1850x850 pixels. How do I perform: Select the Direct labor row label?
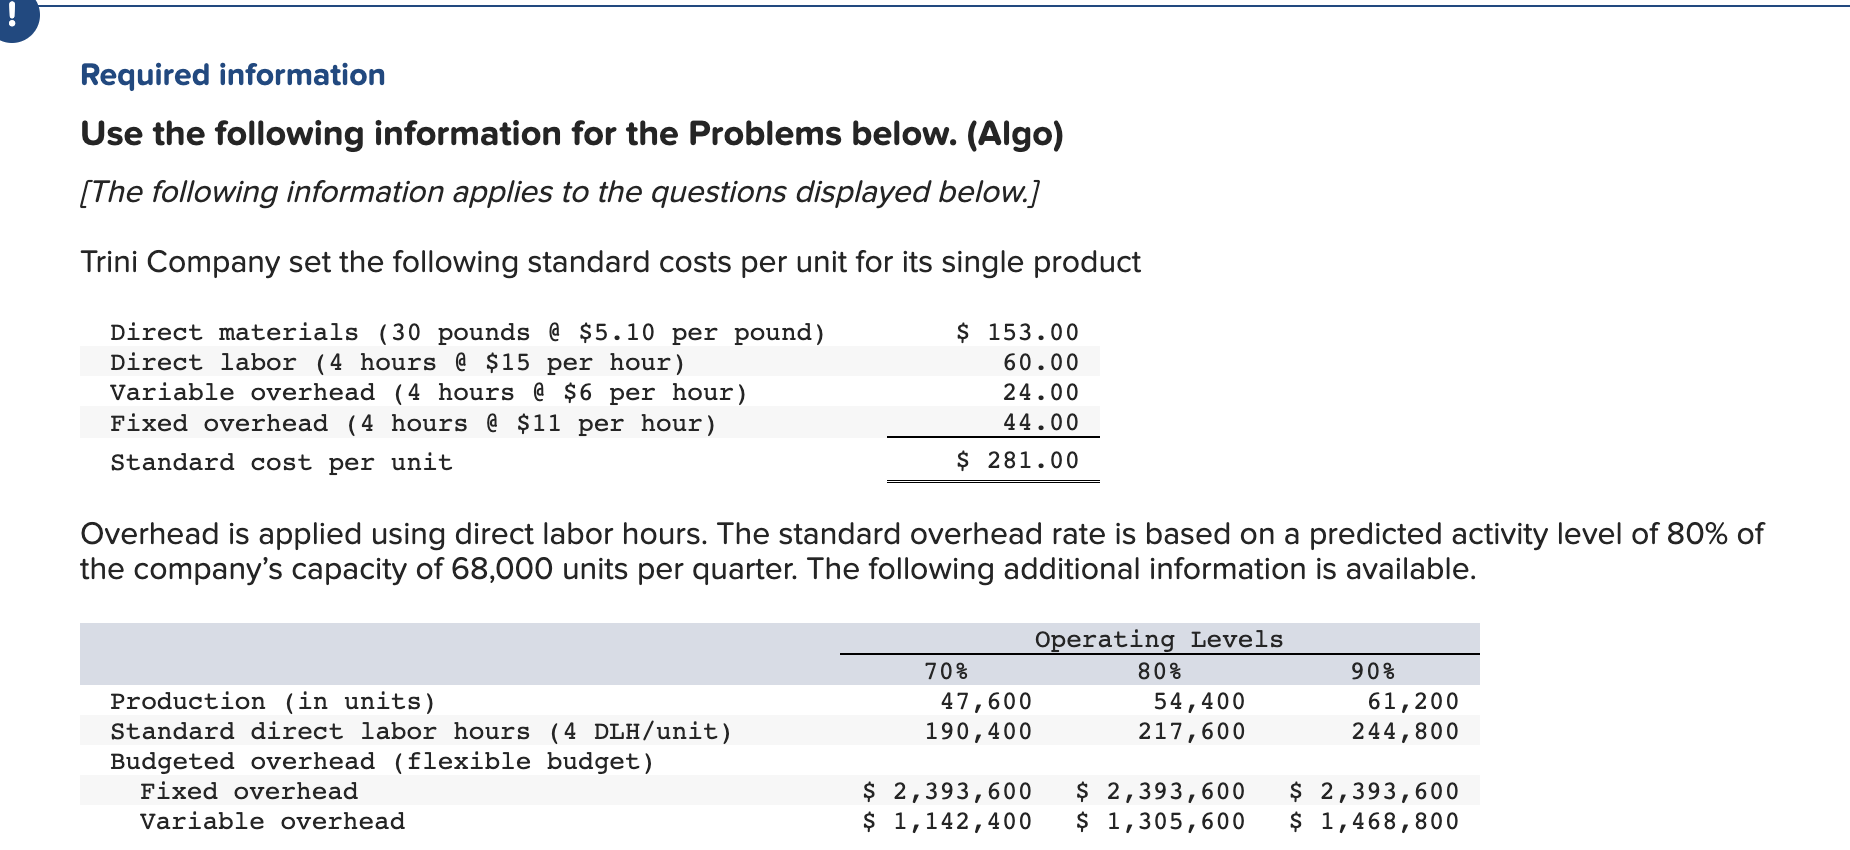pos(398,362)
